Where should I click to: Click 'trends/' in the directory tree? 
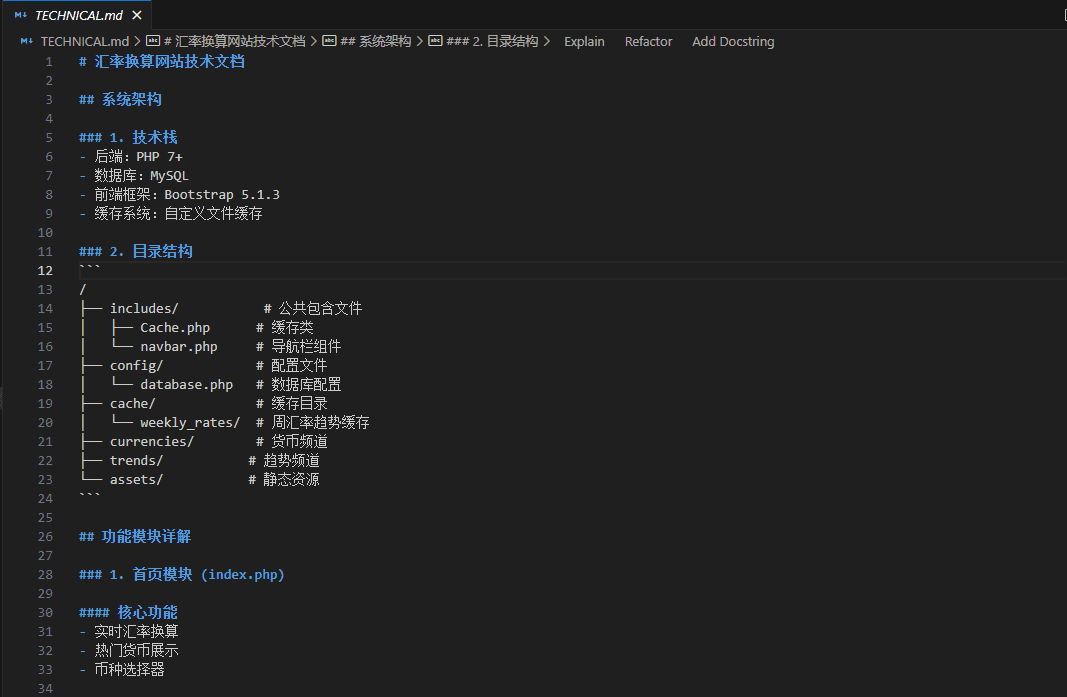[x=136, y=461]
